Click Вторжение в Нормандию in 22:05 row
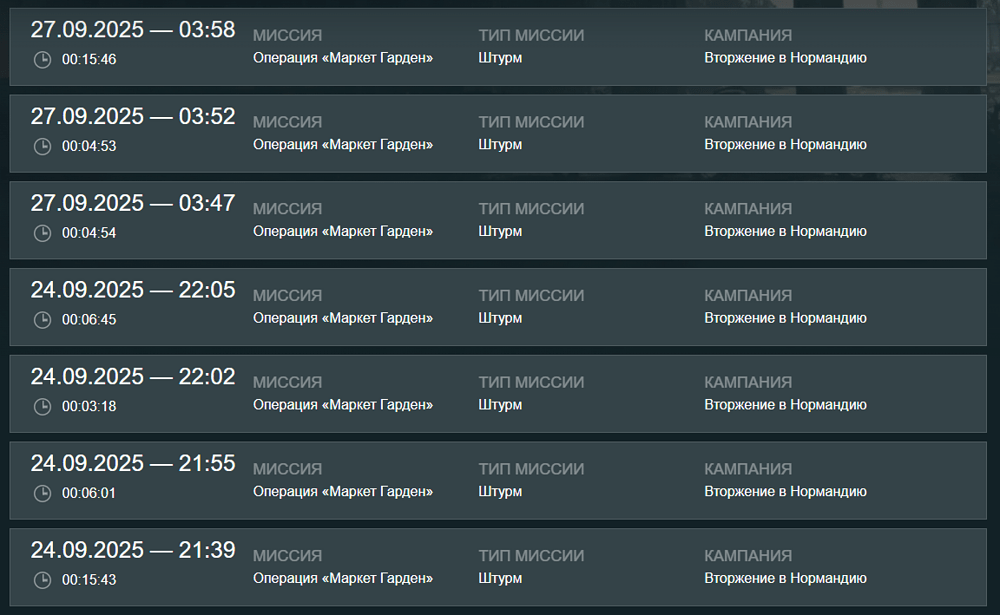Image resolution: width=1000 pixels, height=615 pixels. (785, 318)
